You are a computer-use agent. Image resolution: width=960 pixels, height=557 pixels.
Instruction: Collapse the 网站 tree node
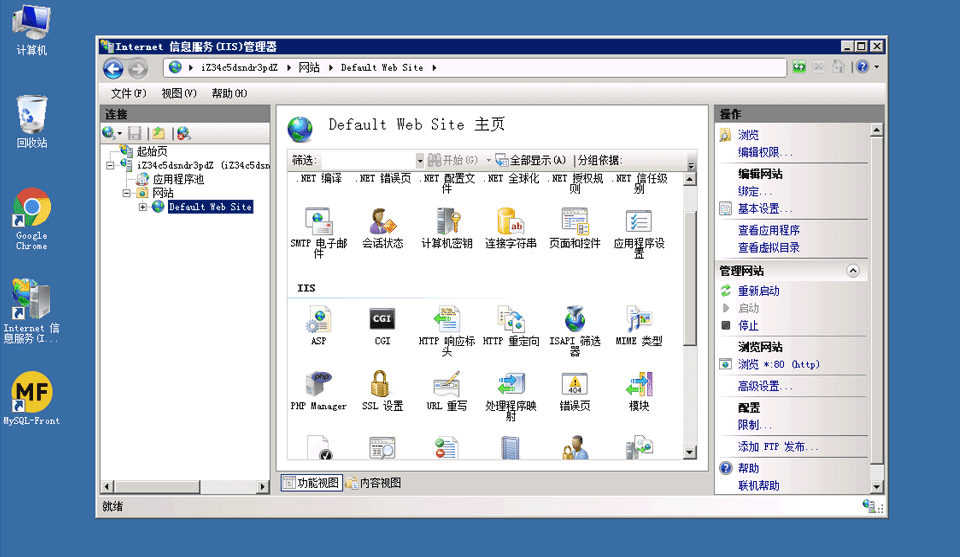coord(127,193)
